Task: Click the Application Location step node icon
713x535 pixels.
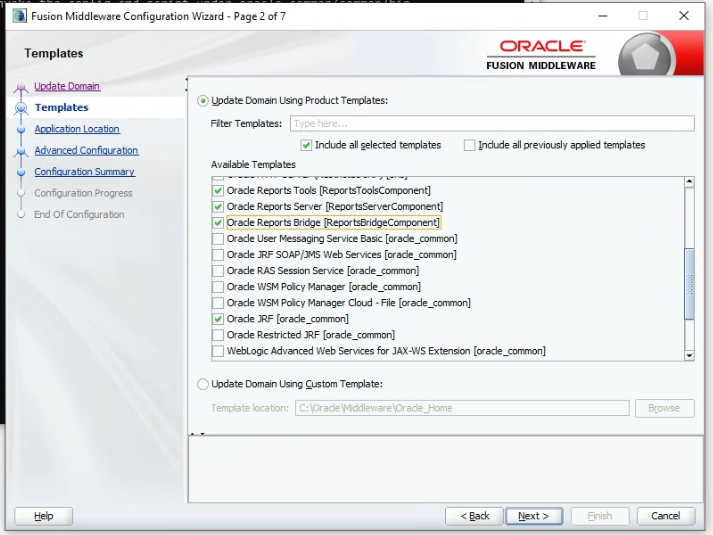Action: pyautogui.click(x=20, y=130)
